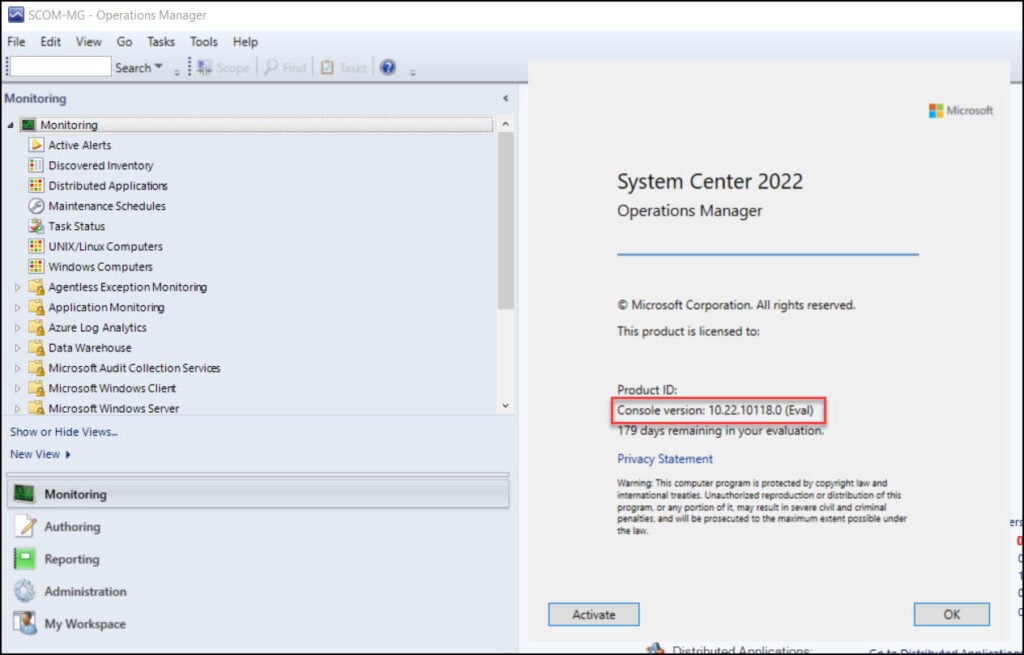Open the Reporting workspace
The image size is (1024, 655).
pyautogui.click(x=258, y=559)
